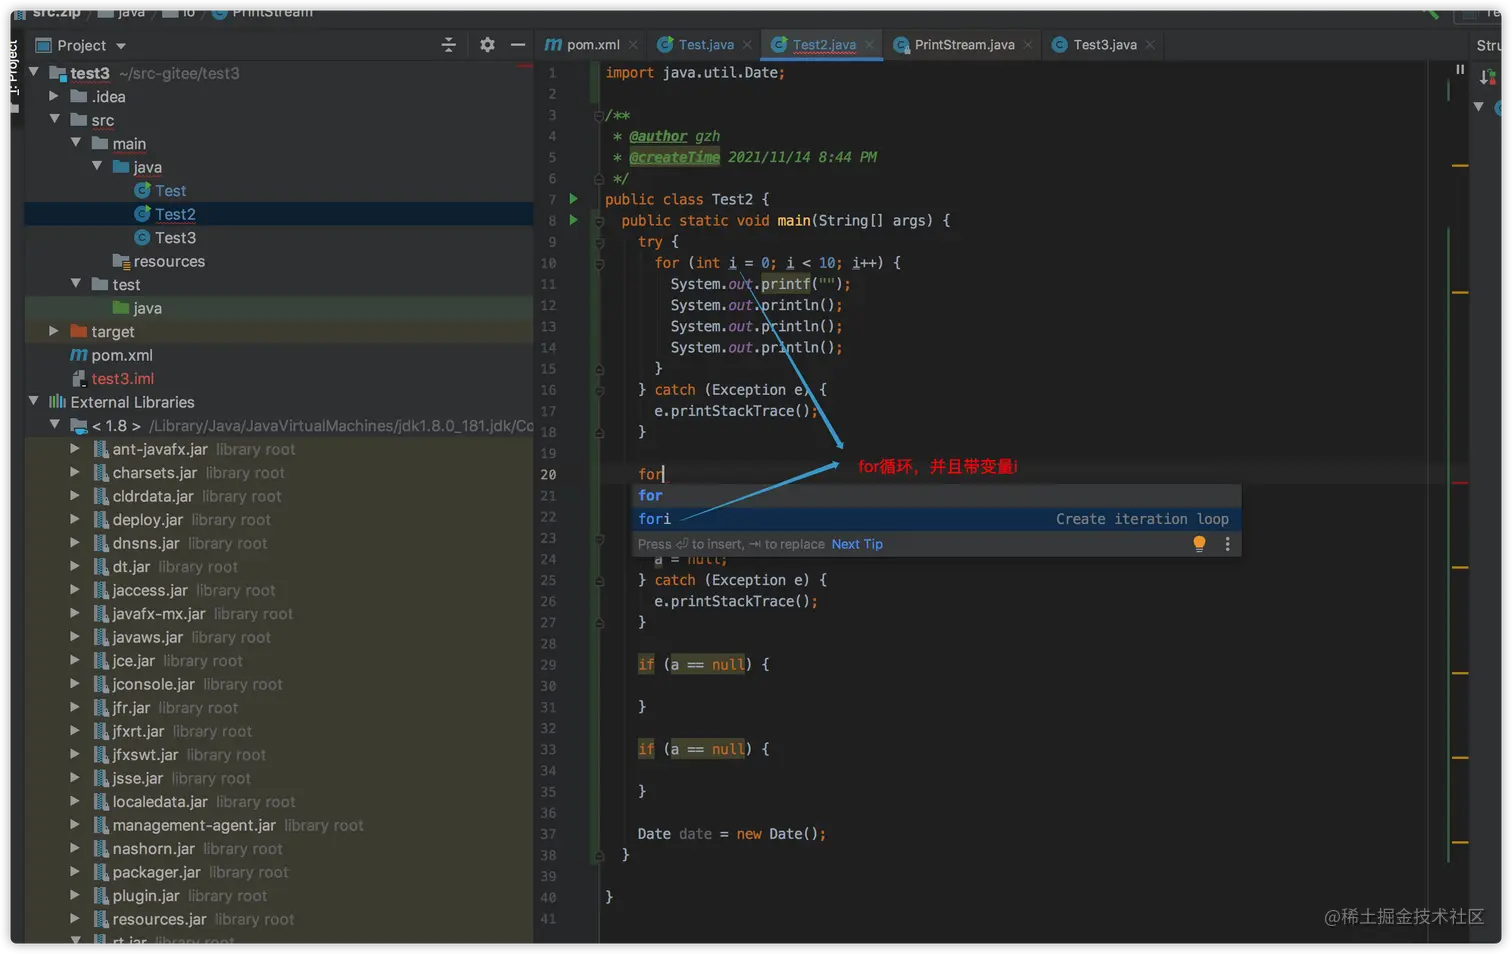
Task: Click the Next Tip link
Action: [857, 544]
